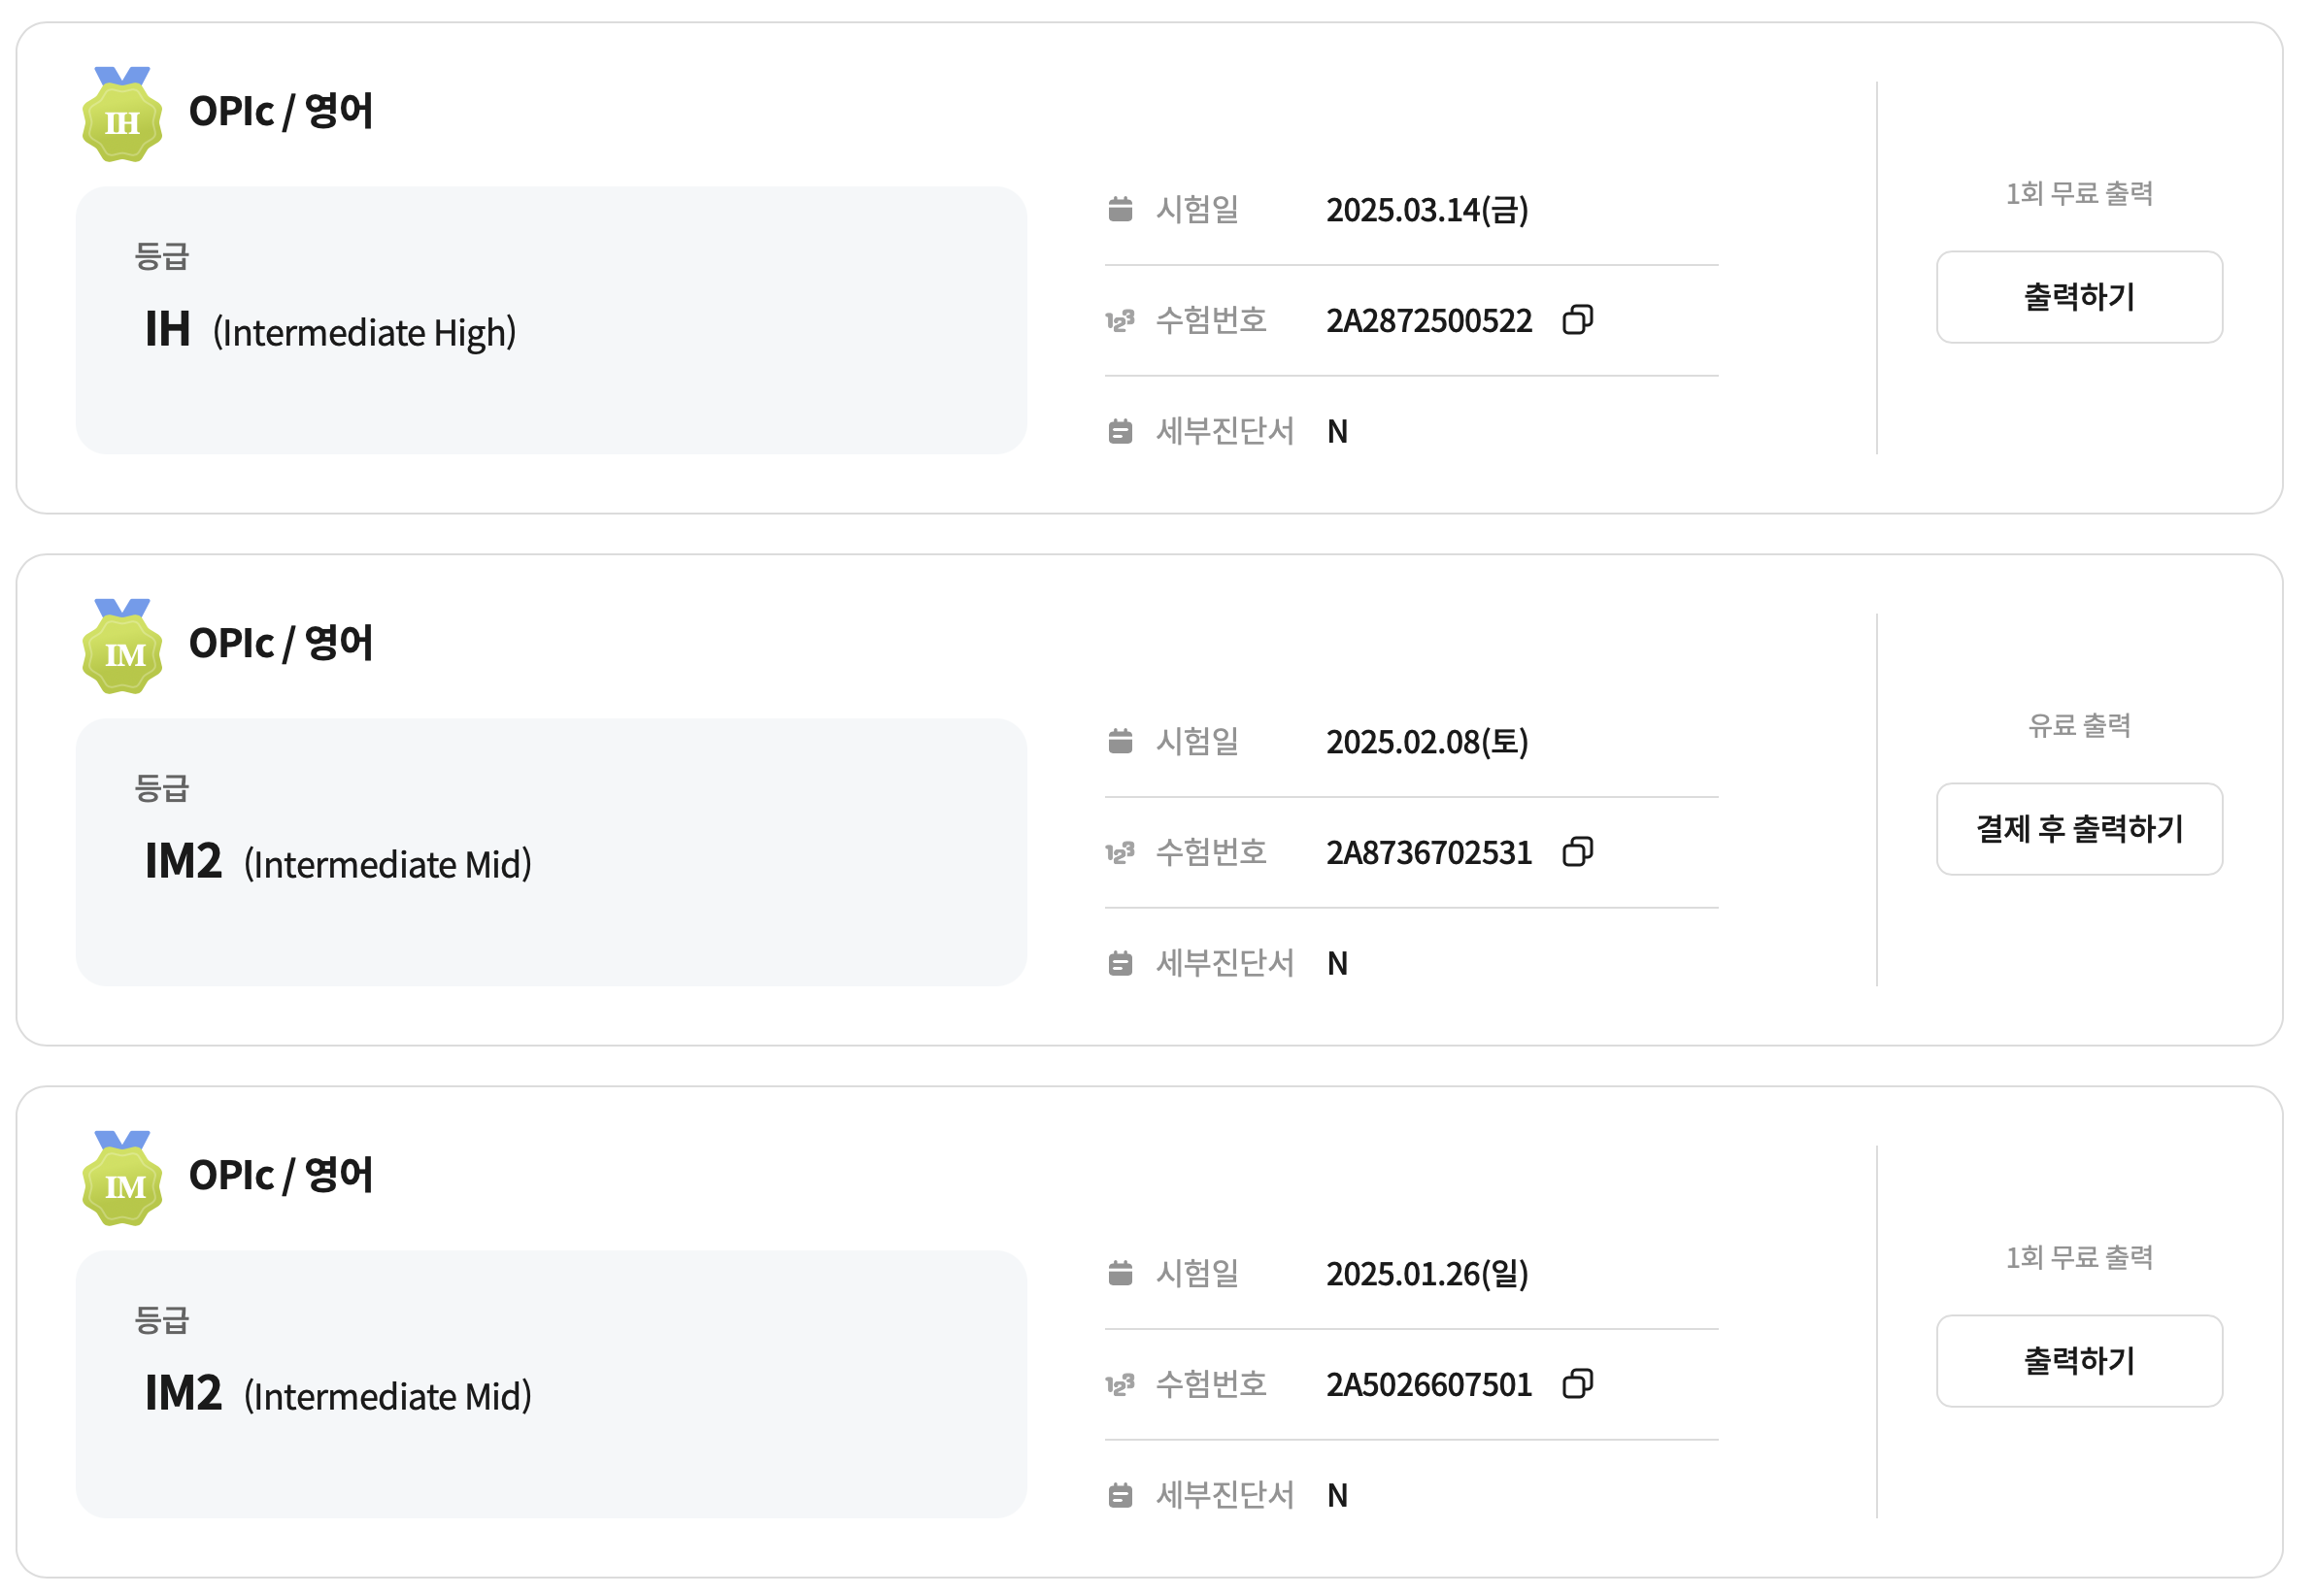Click the IM medal on January result

(122, 1178)
